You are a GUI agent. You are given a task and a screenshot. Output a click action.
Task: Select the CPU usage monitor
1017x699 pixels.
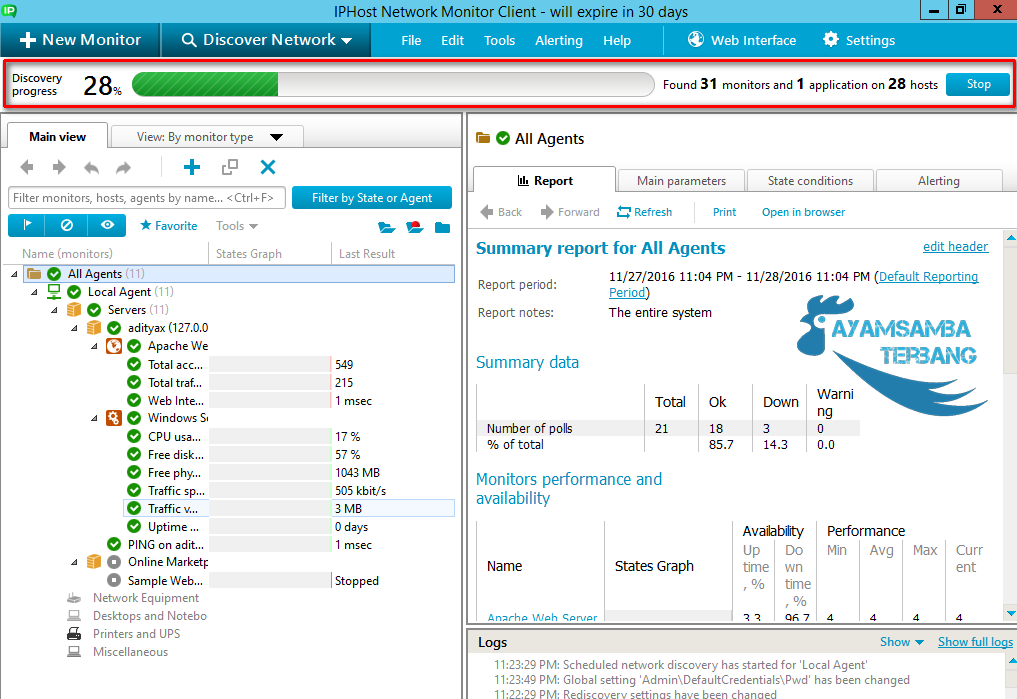point(174,436)
